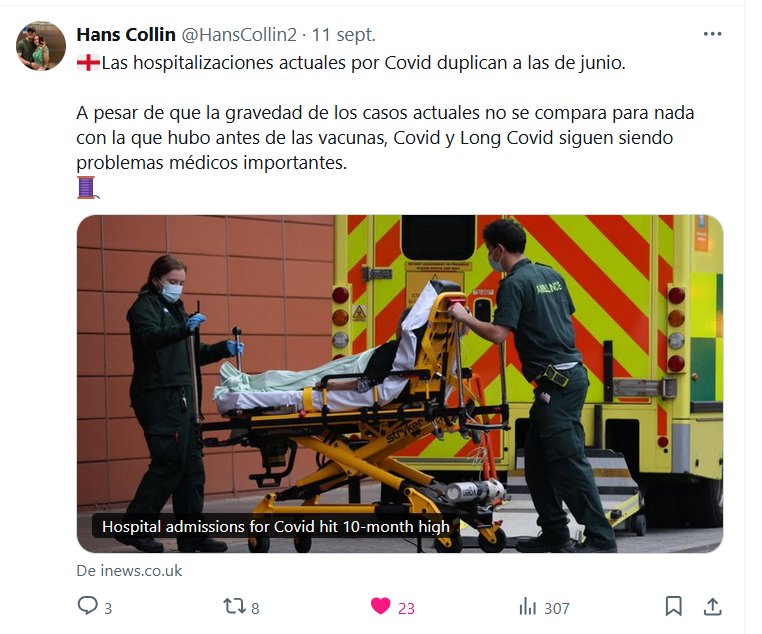Open the reply speech bubble icon
This screenshot has height=634, width=762.
pos(87,606)
